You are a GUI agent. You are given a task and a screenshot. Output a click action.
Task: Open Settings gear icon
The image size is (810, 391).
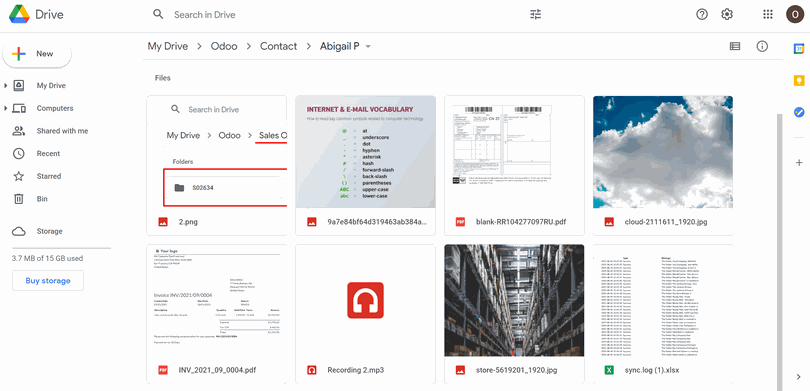pos(727,14)
